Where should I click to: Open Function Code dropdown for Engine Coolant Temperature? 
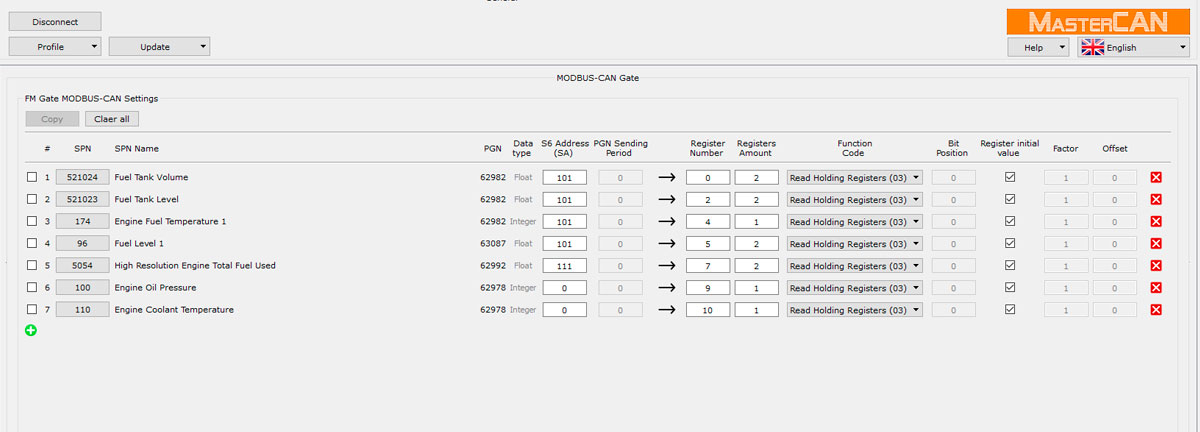tap(854, 309)
